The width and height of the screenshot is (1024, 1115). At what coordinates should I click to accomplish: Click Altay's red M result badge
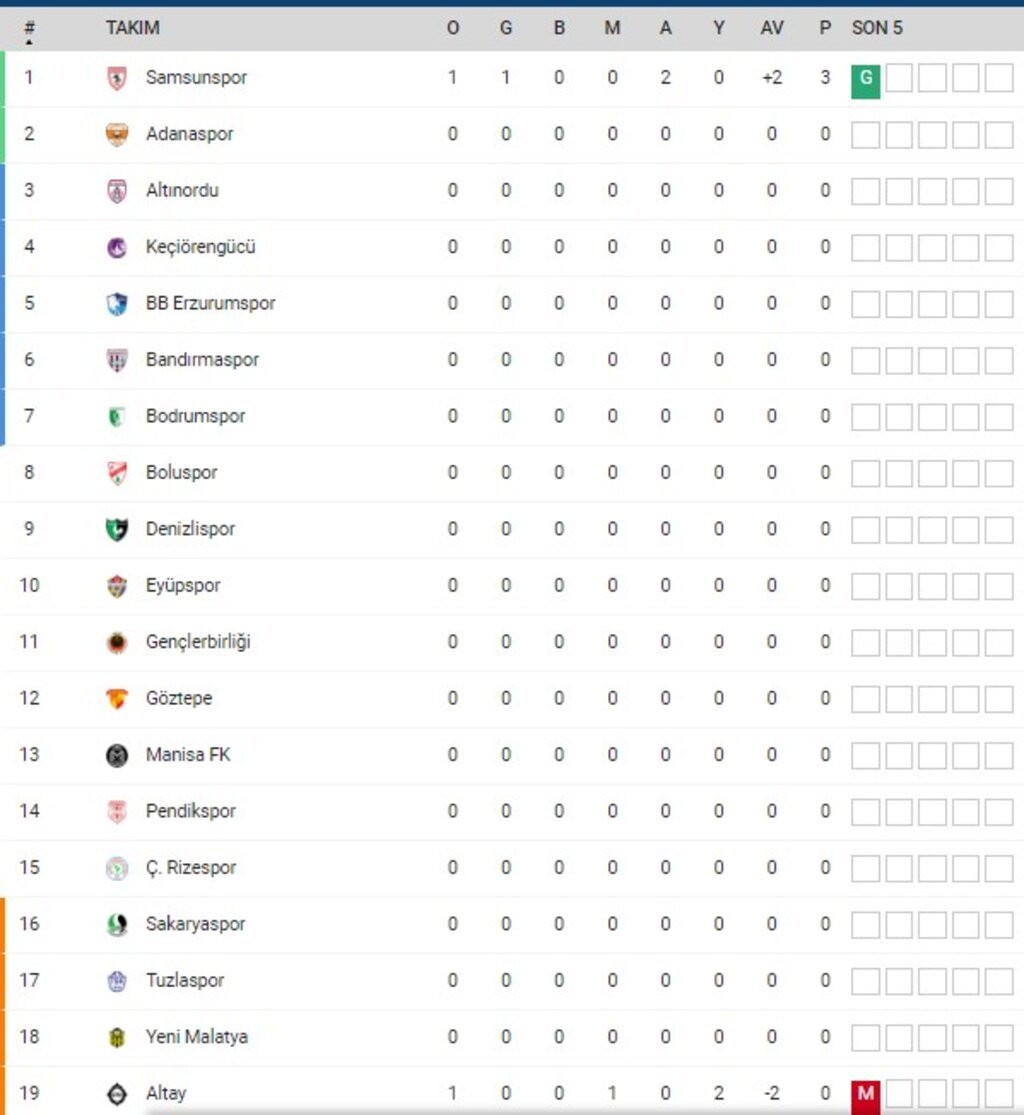coord(865,1095)
